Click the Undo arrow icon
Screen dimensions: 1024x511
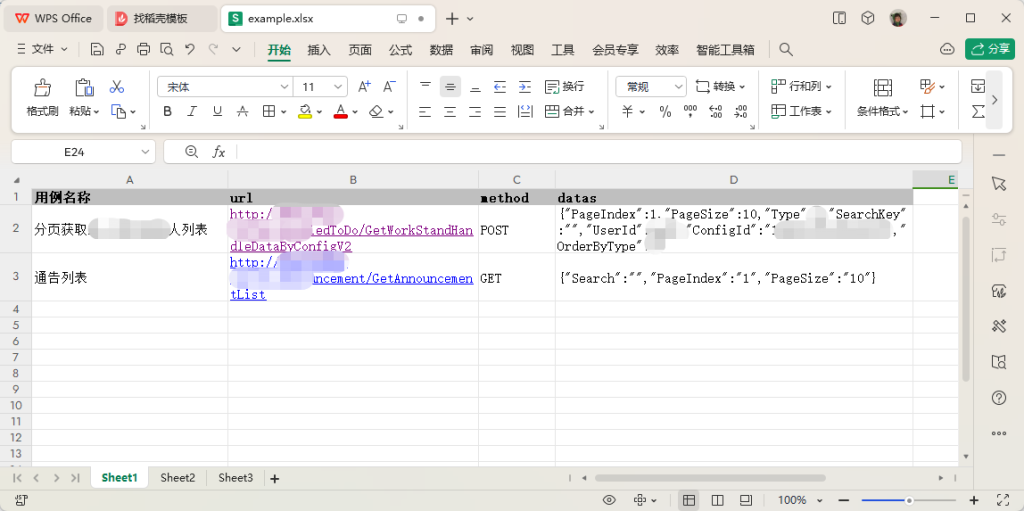(189, 49)
